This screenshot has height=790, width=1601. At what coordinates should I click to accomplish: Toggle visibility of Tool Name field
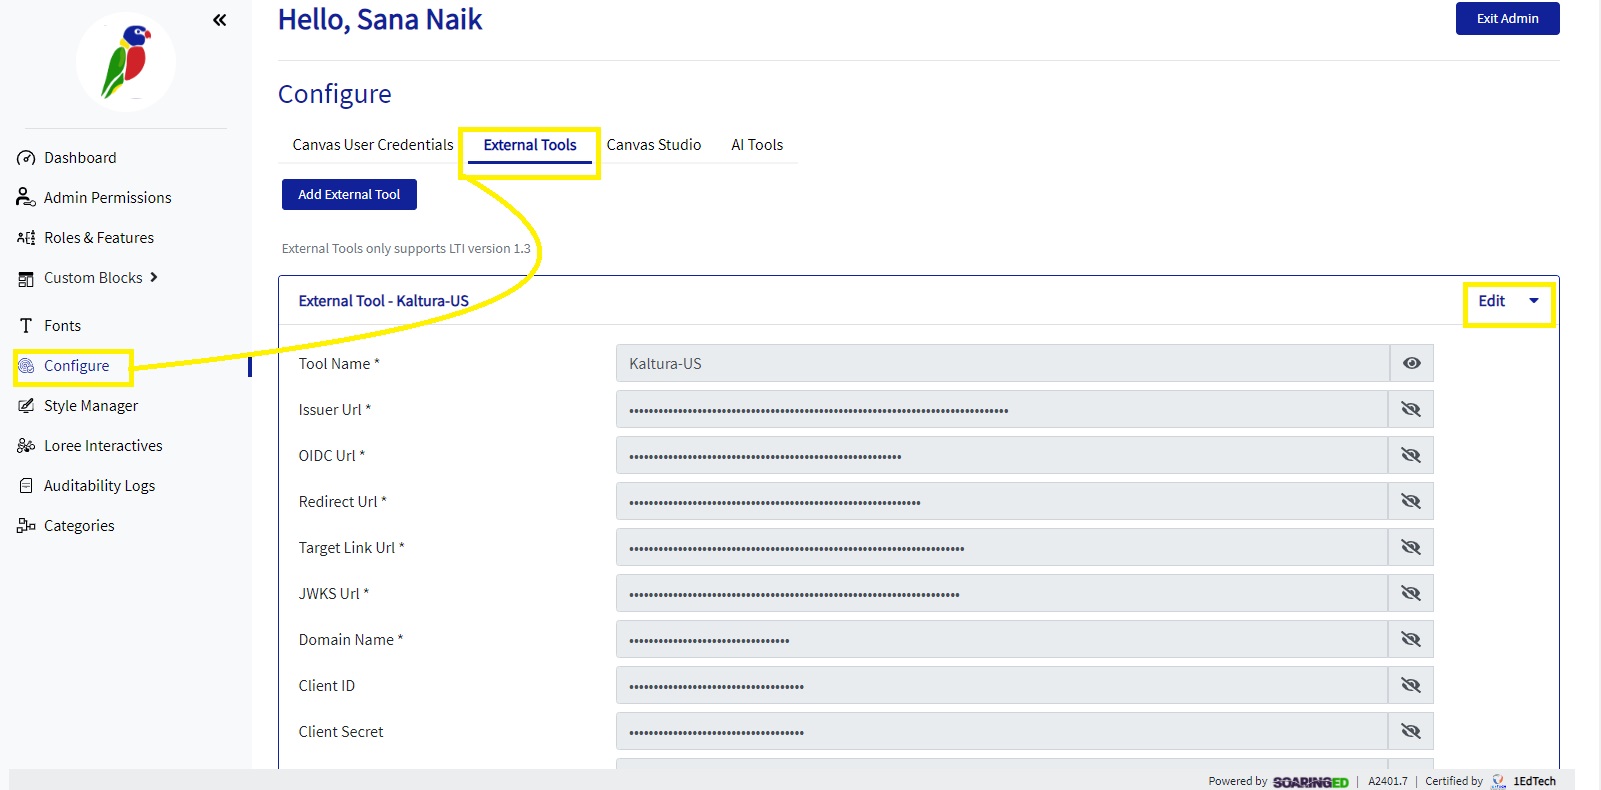point(1411,363)
